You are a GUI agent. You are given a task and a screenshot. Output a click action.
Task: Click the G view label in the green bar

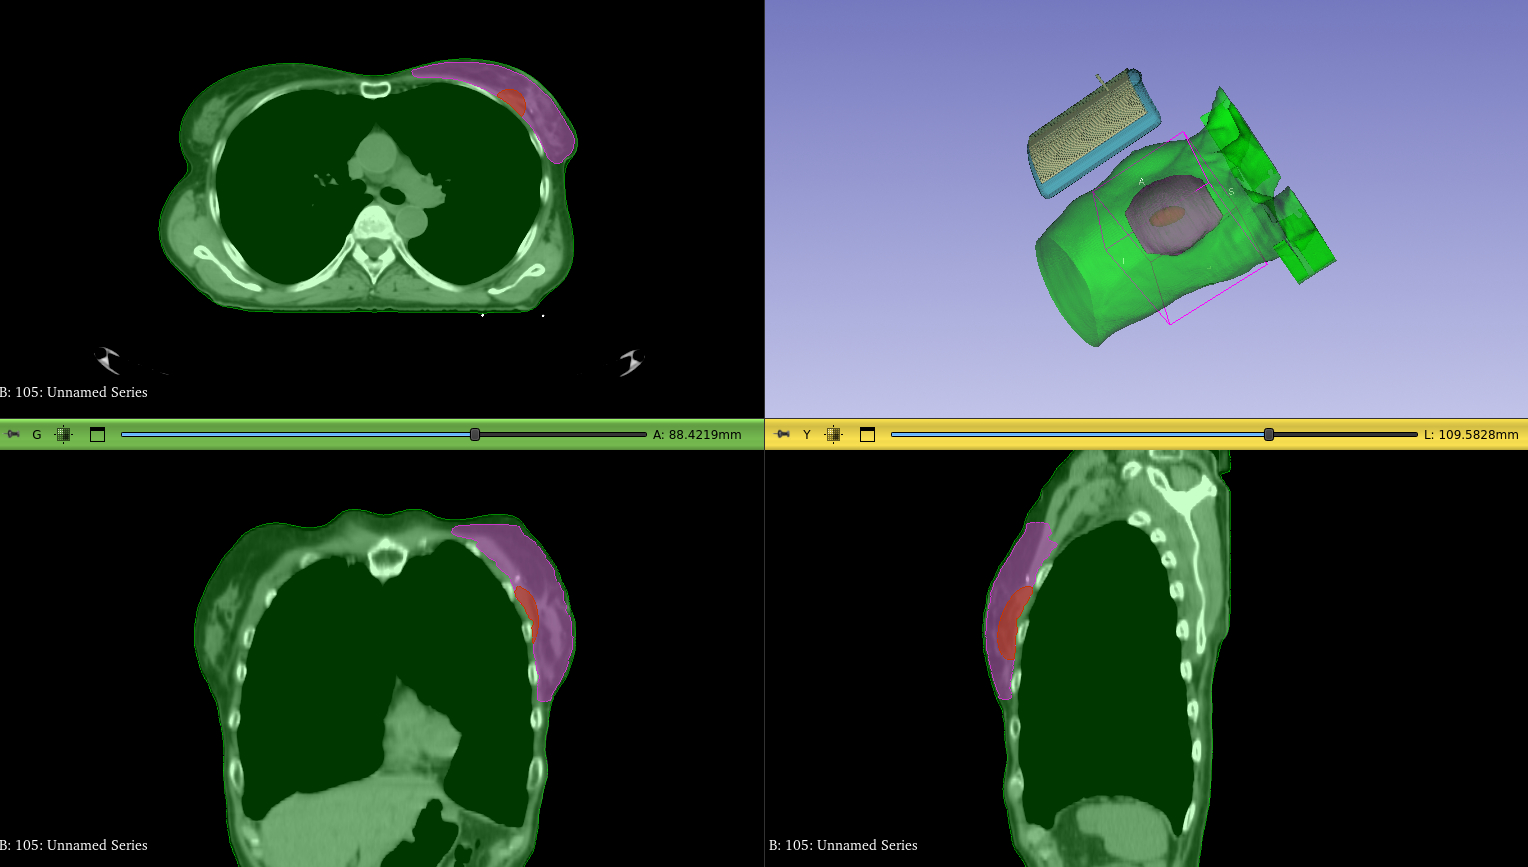coord(37,435)
